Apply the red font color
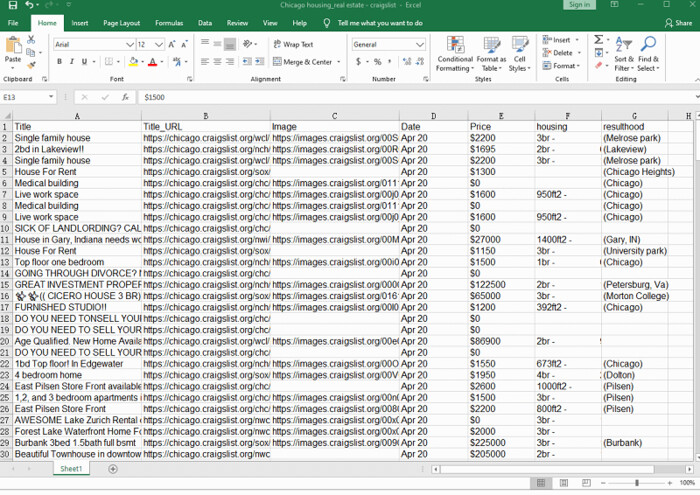The height and width of the screenshot is (495, 700). [153, 62]
